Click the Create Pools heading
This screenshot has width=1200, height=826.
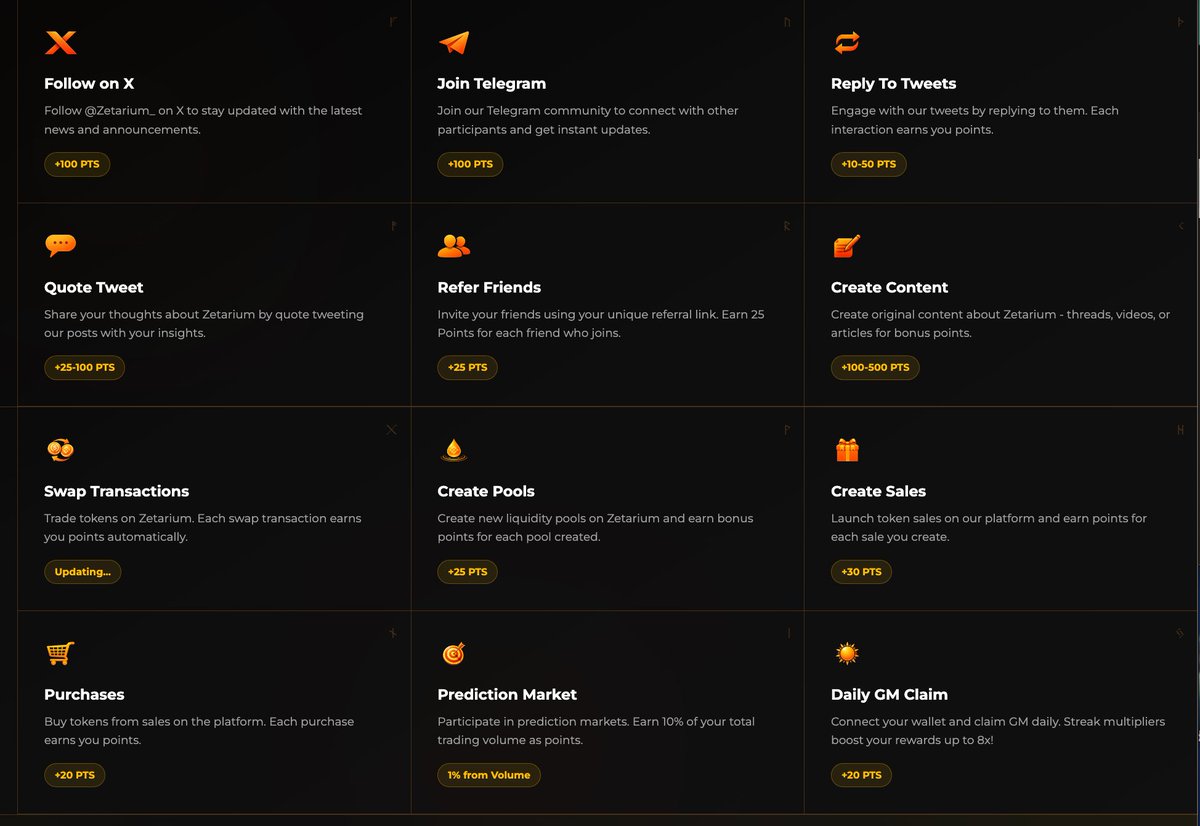486,491
